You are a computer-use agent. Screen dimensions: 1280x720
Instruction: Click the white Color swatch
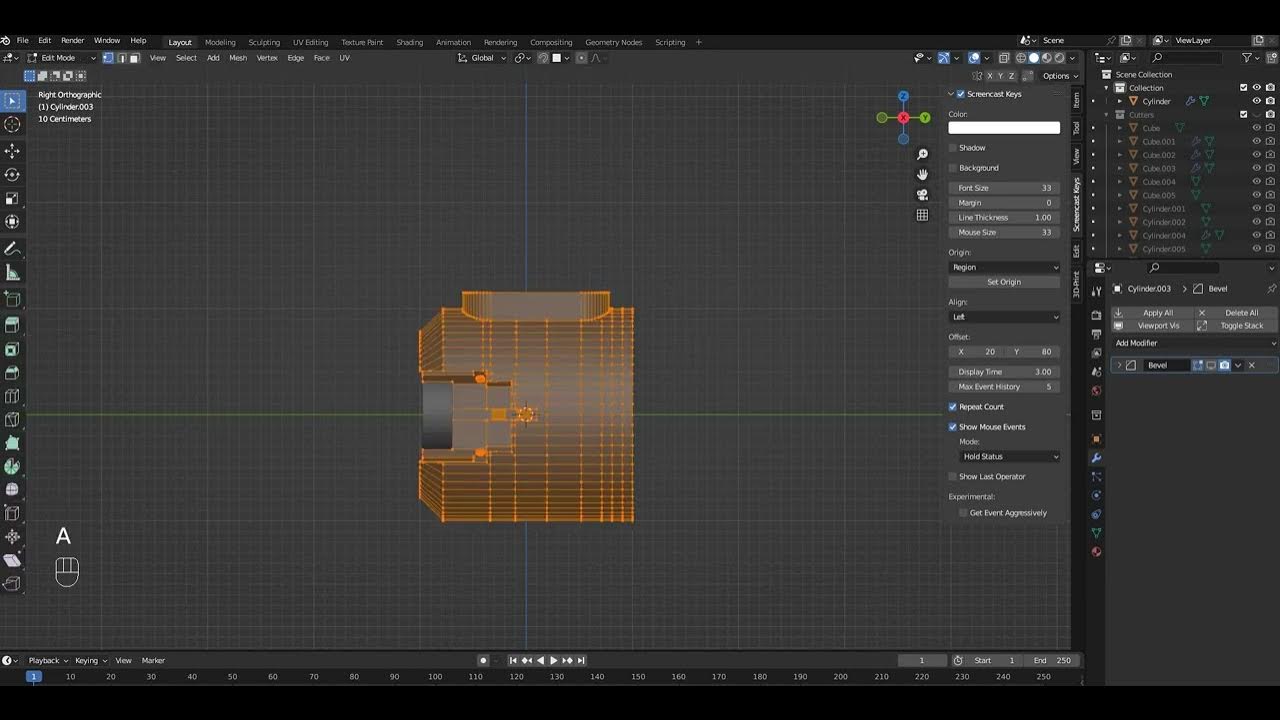pos(1004,128)
